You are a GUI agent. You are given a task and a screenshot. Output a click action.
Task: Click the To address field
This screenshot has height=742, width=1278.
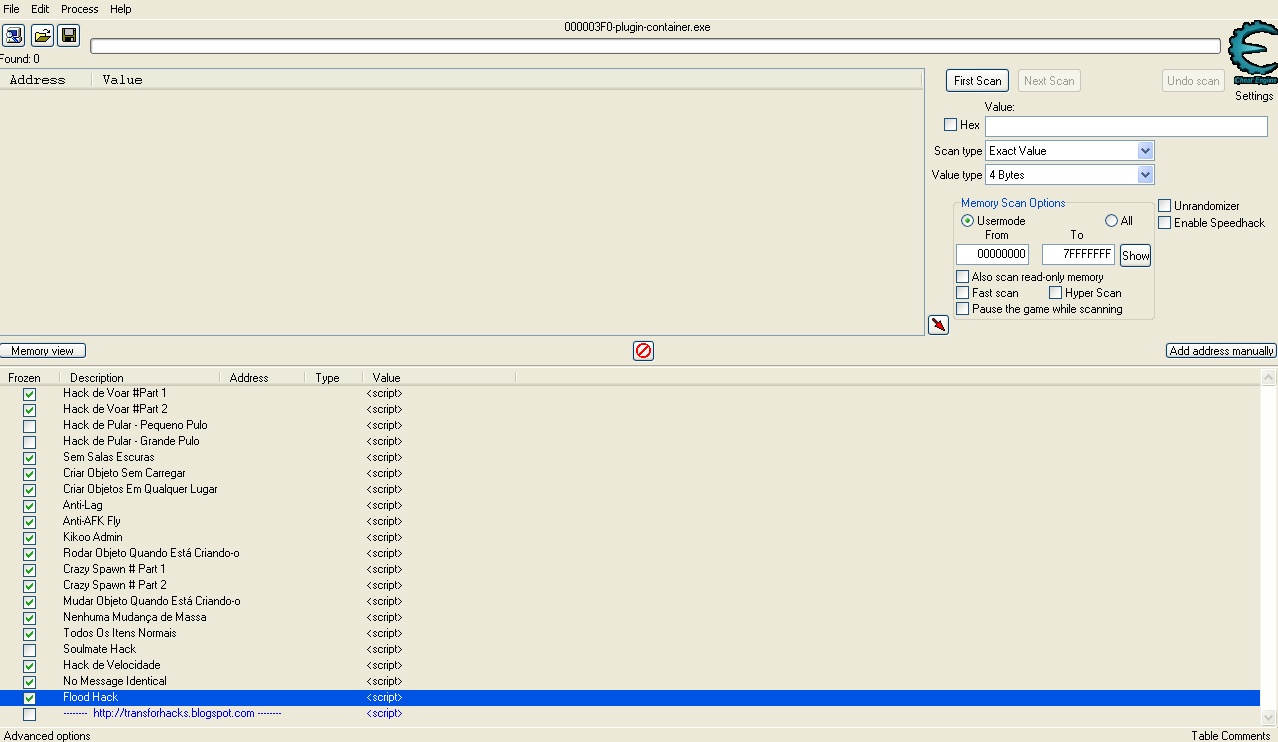coord(1078,255)
